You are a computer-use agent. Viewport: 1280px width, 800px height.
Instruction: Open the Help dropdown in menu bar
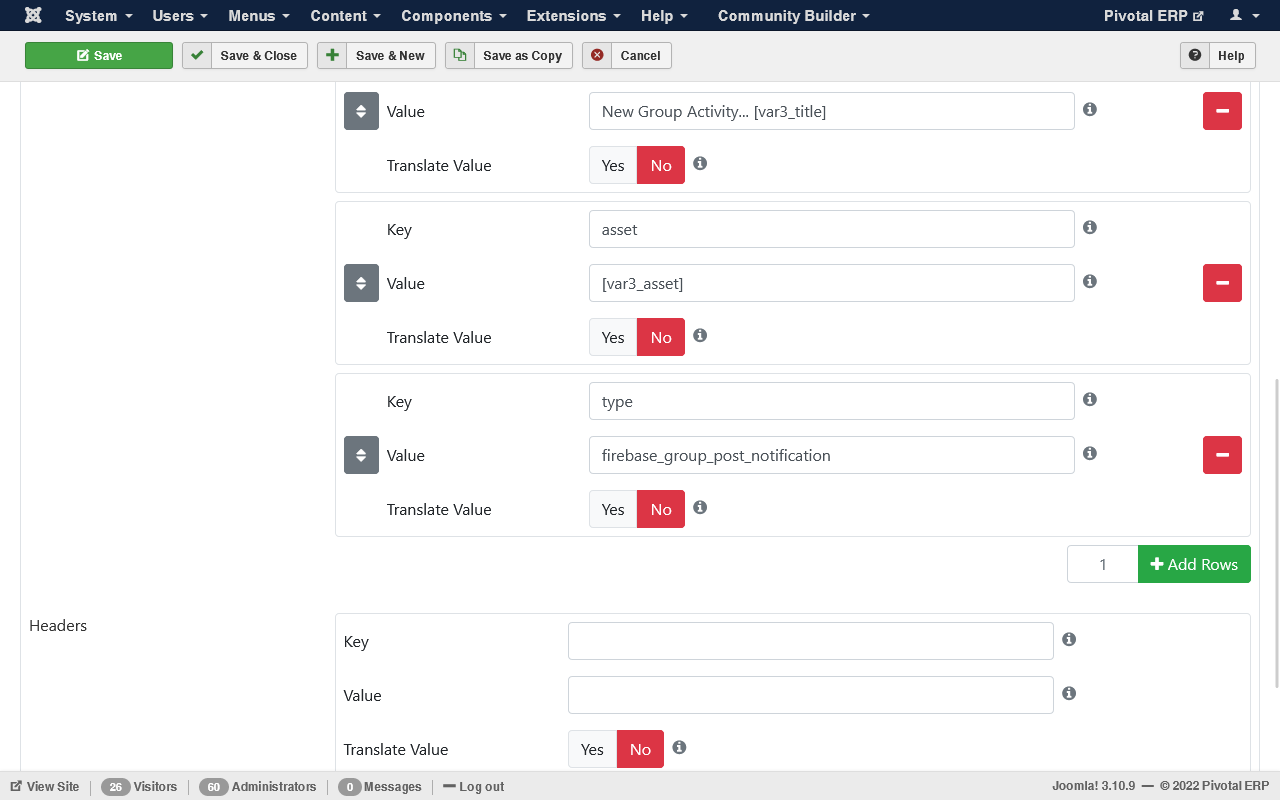(x=664, y=15)
